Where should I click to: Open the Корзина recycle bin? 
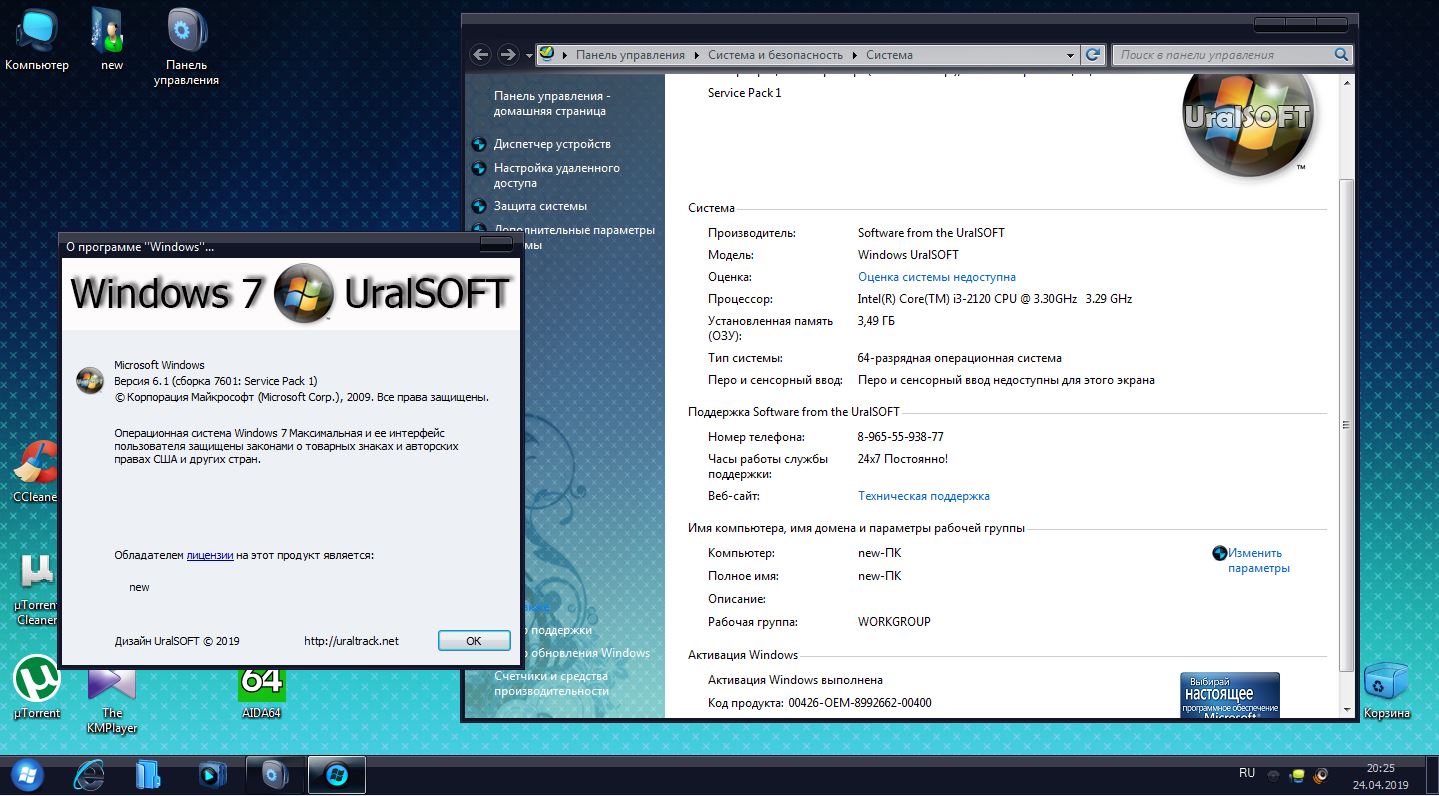[1386, 690]
